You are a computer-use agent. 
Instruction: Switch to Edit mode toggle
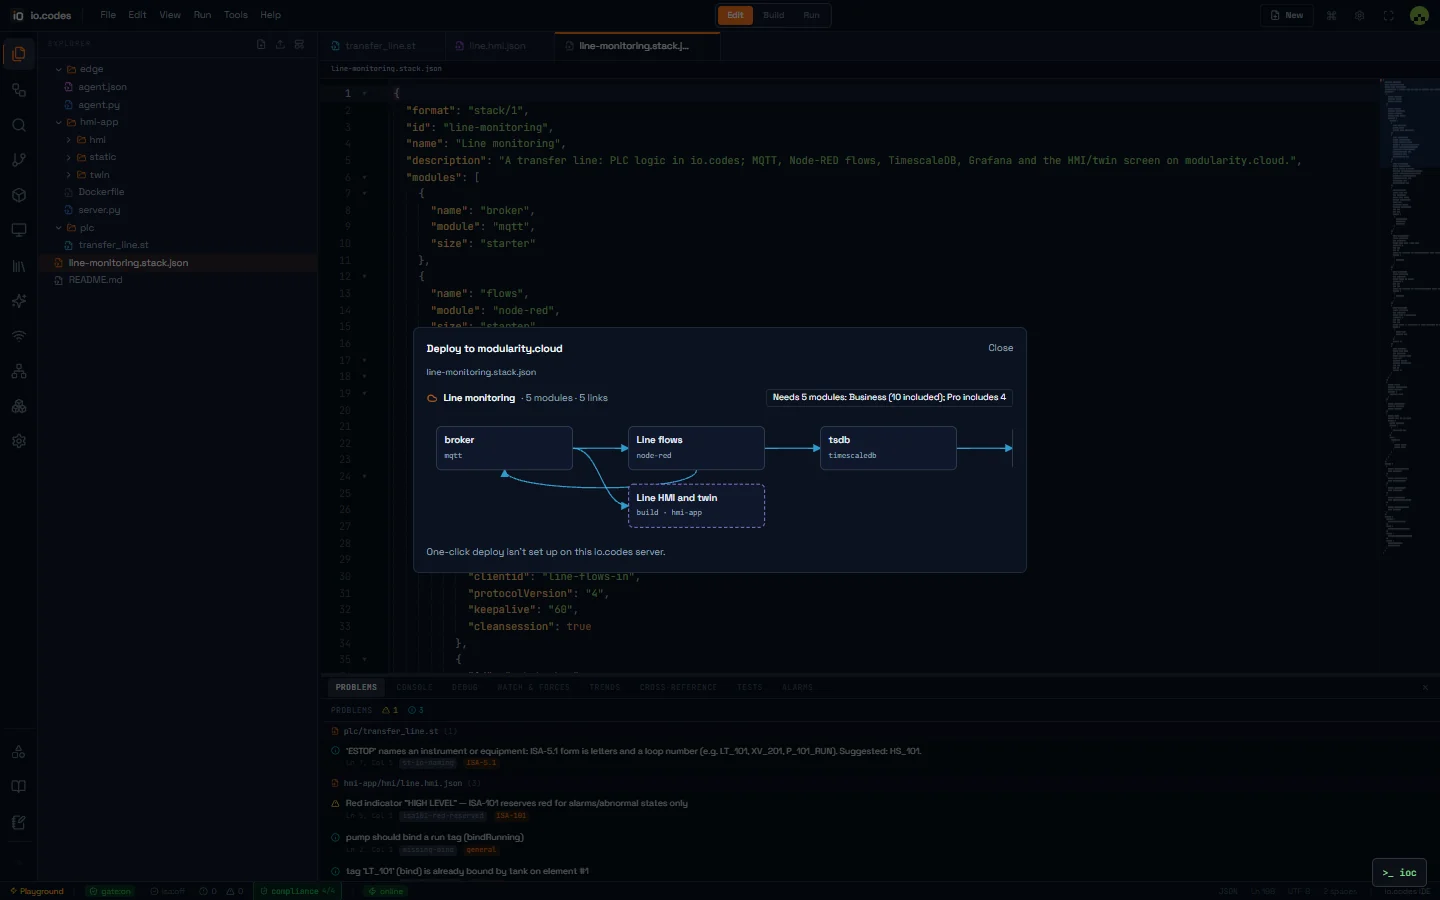point(735,15)
